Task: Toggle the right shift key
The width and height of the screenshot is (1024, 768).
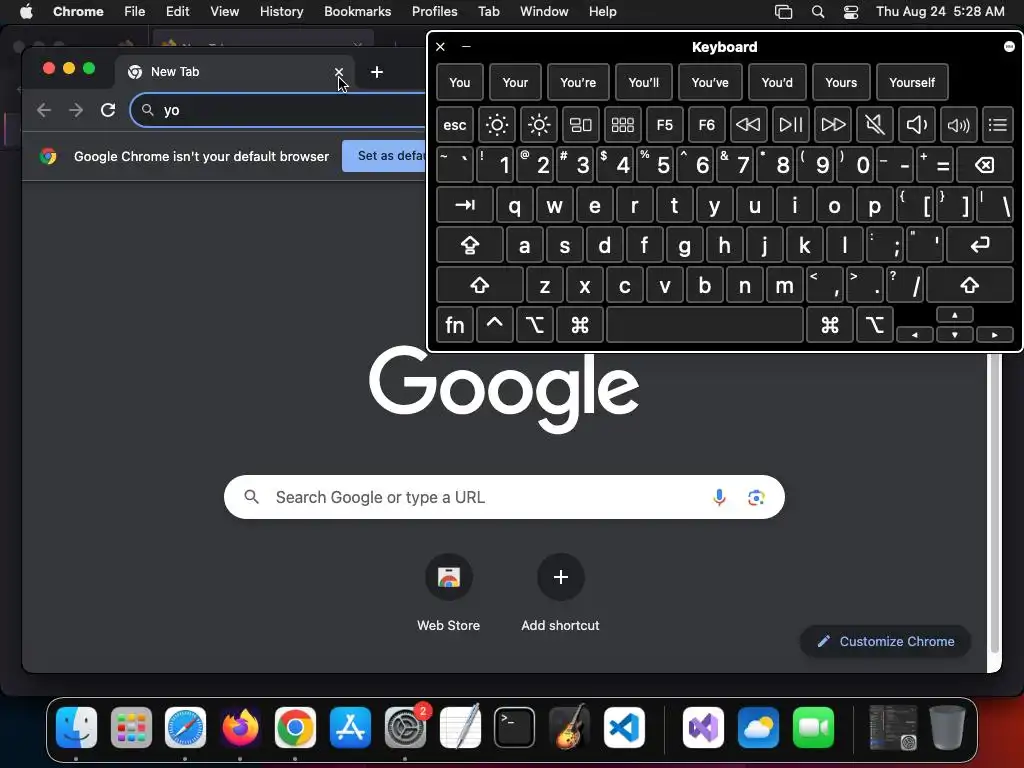Action: click(970, 285)
